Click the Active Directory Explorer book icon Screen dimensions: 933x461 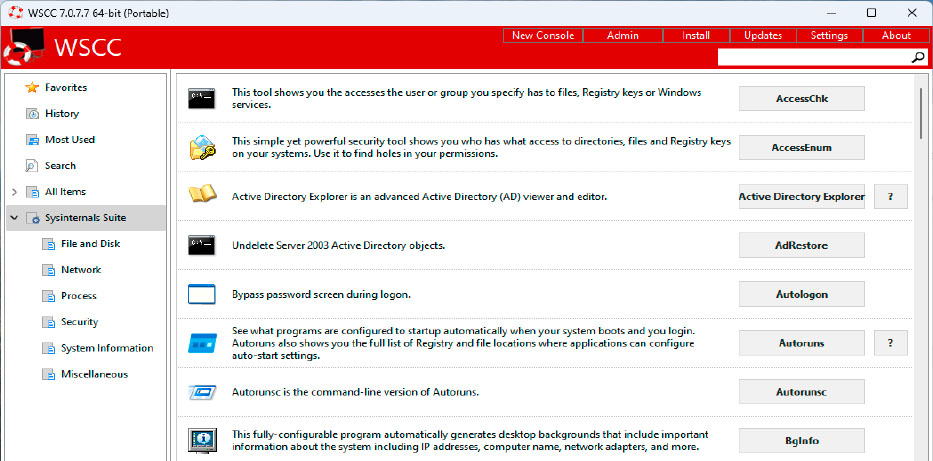[x=200, y=195]
